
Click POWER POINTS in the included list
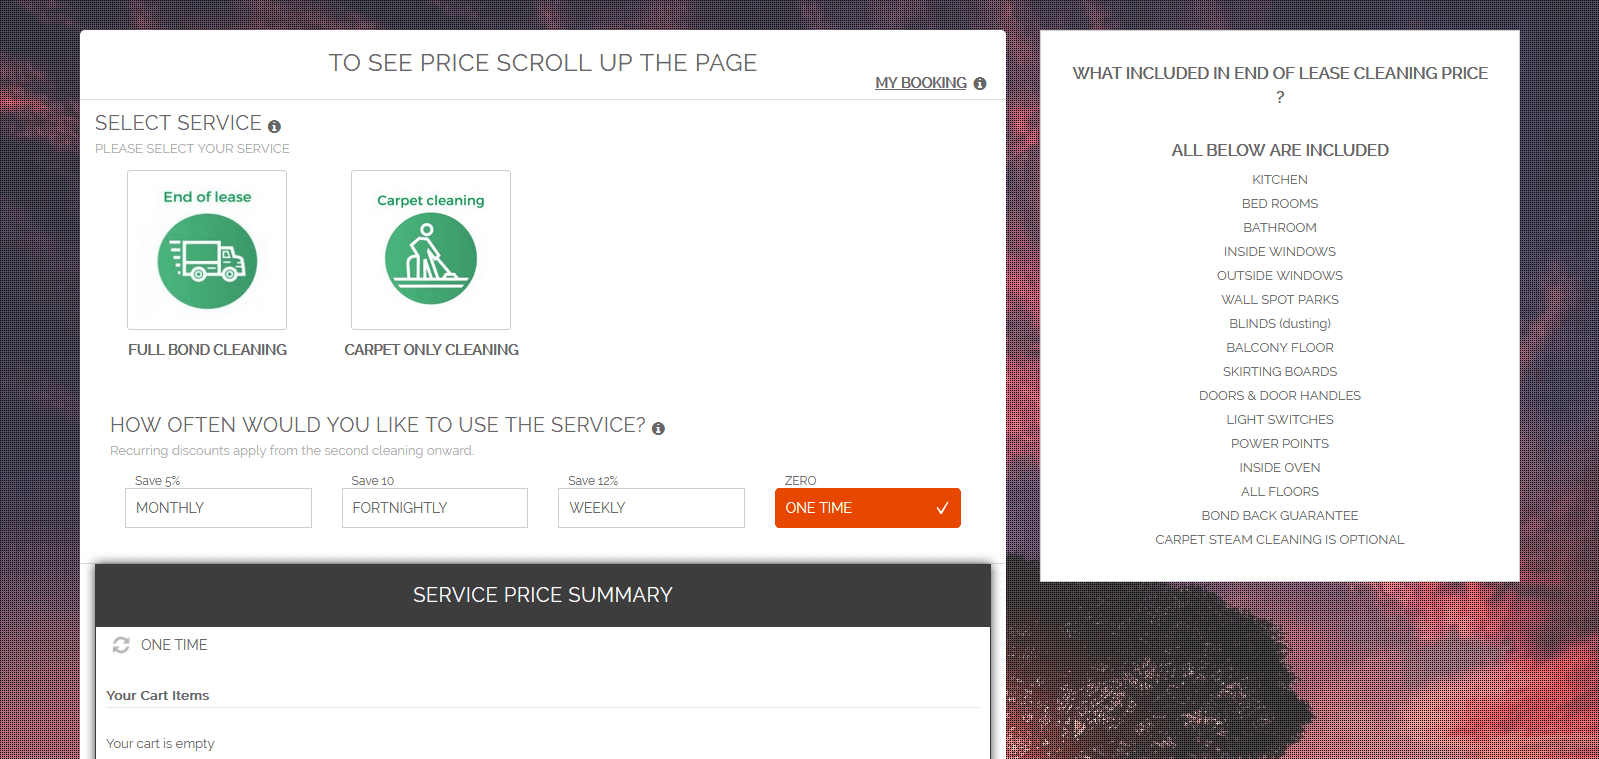(1280, 444)
